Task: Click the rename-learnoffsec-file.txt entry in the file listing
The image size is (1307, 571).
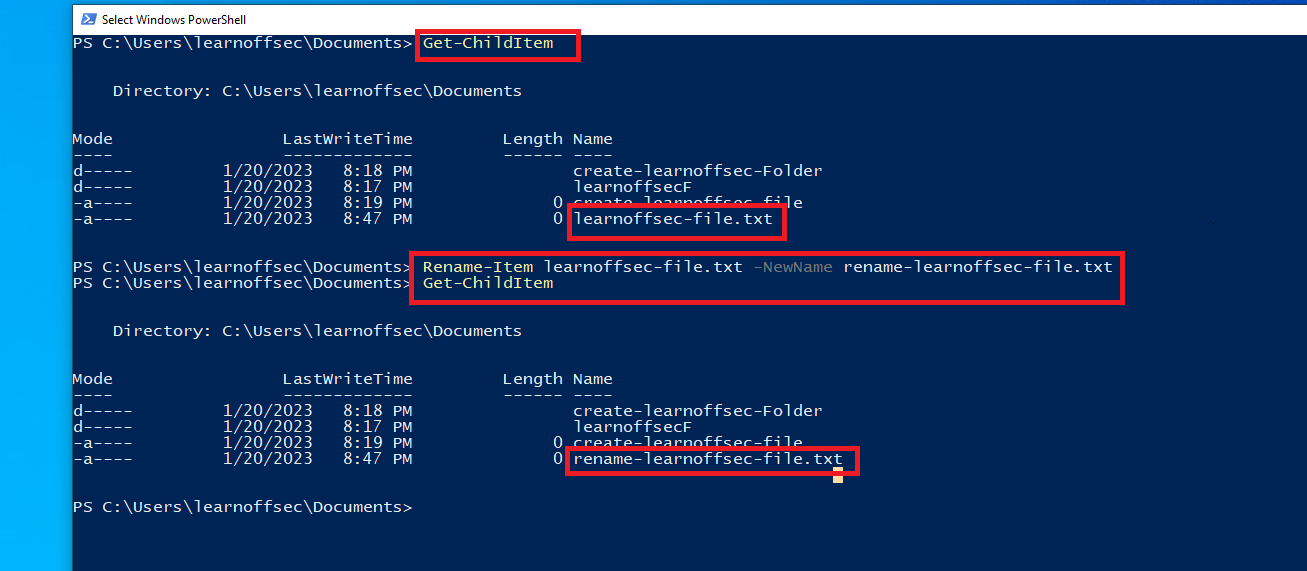Action: tap(707, 459)
